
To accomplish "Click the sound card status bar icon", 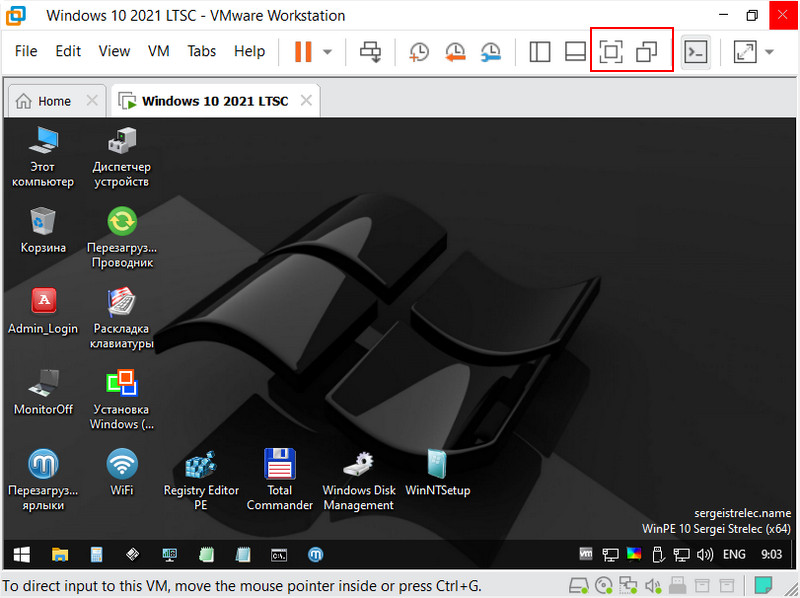I will (x=653, y=586).
